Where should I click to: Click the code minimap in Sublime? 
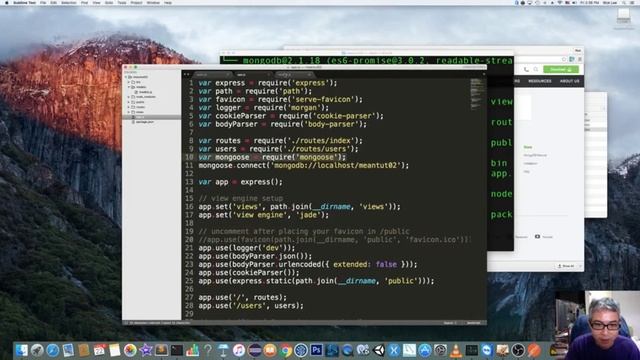(x=476, y=95)
